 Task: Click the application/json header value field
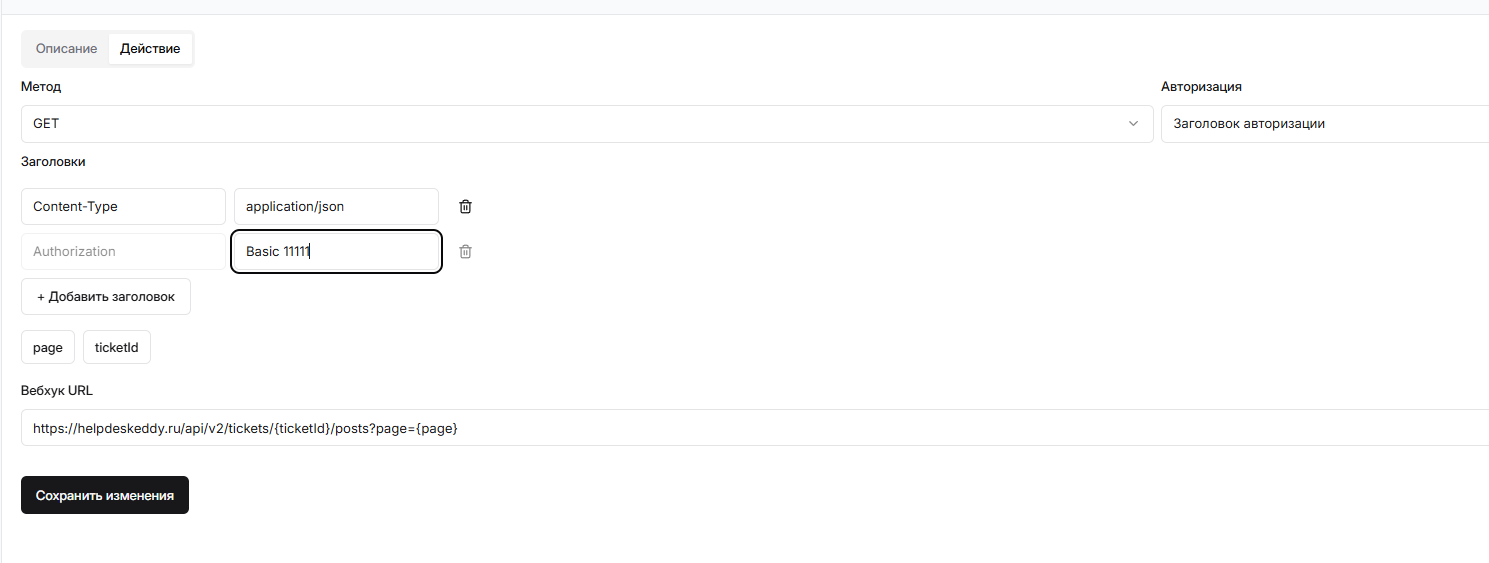coord(336,207)
